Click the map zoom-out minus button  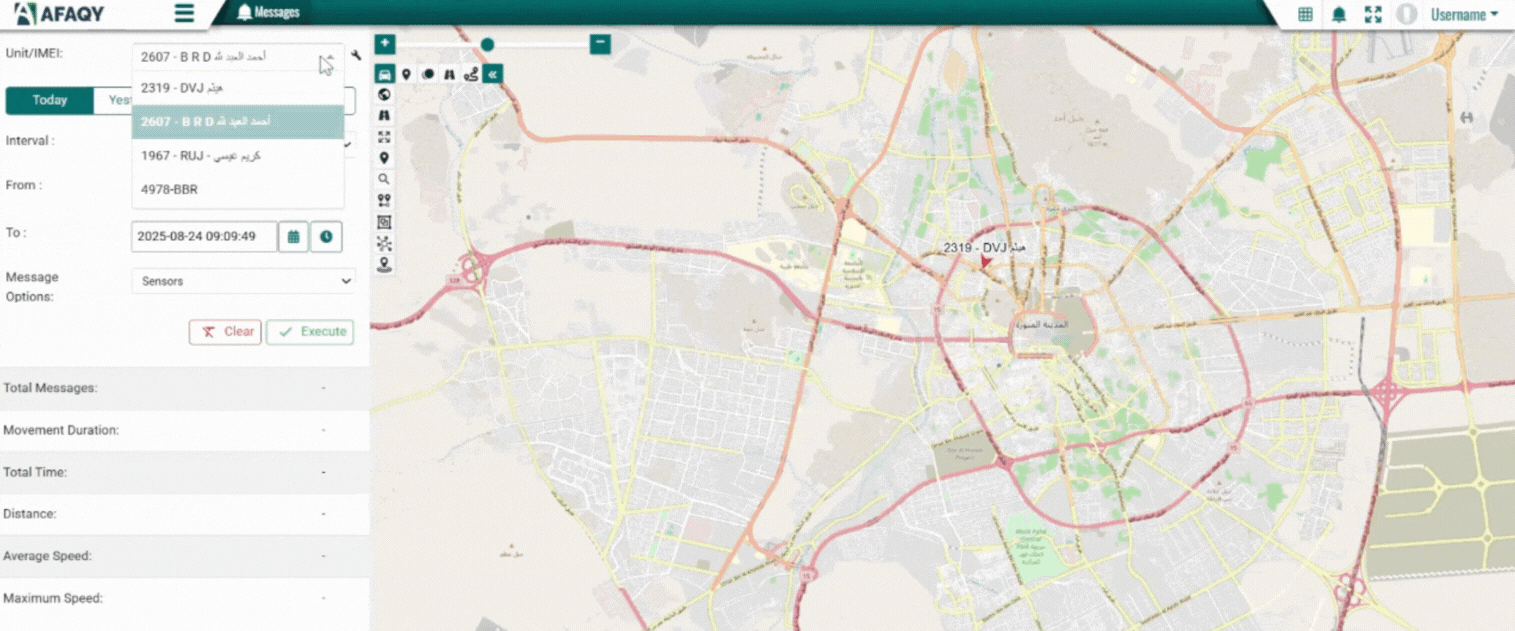(600, 44)
